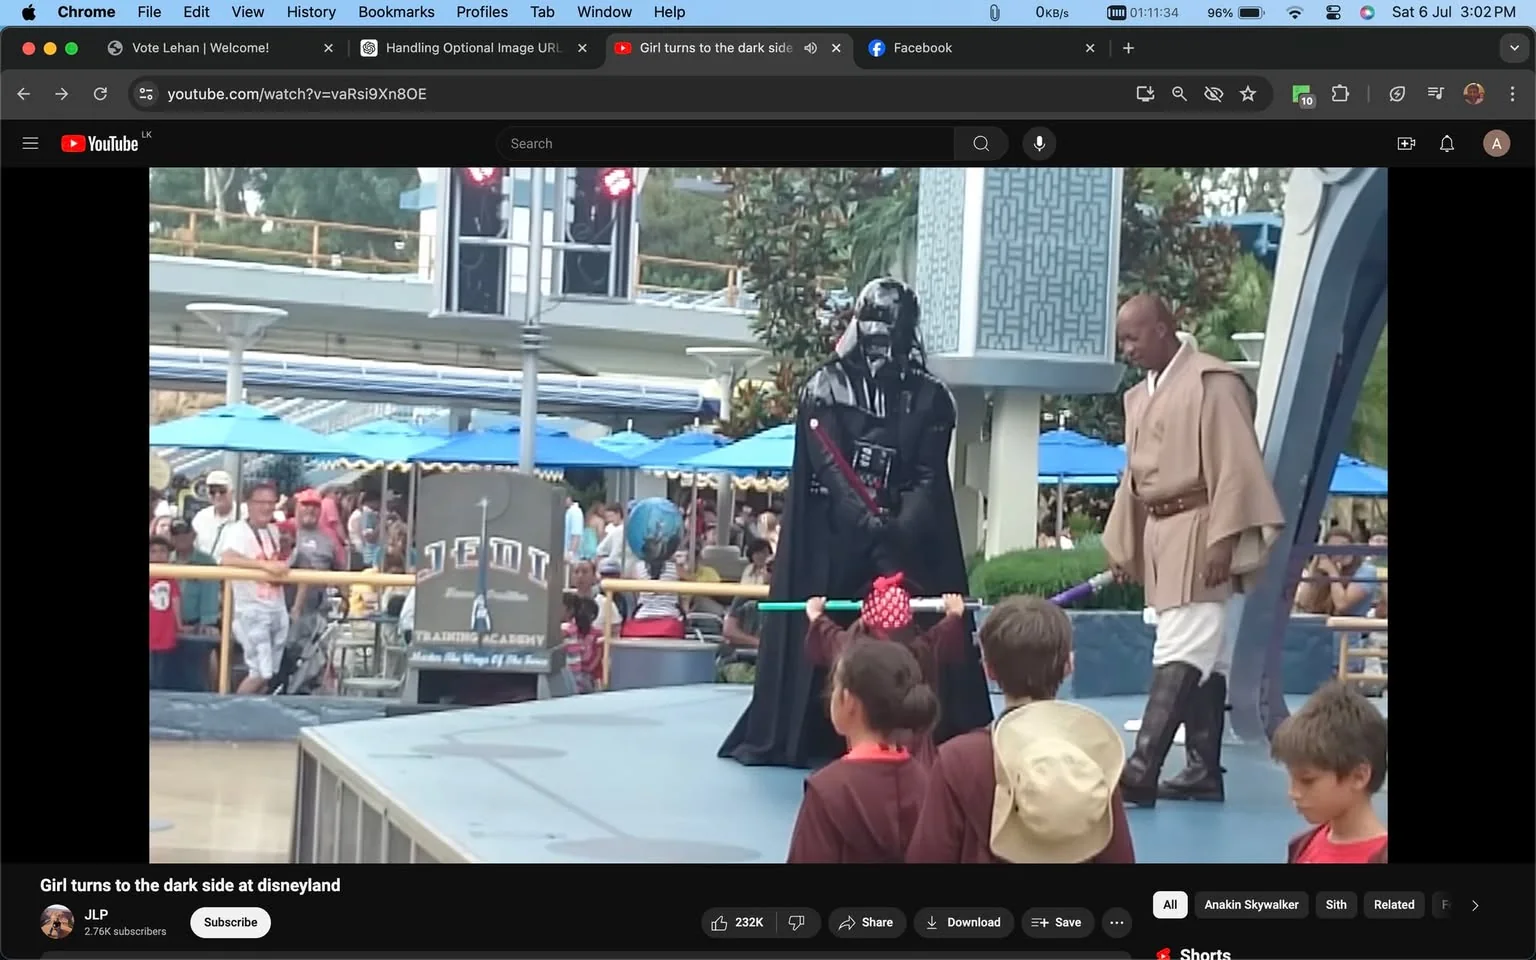
Task: Select the Sith filter chip
Action: (x=1336, y=905)
